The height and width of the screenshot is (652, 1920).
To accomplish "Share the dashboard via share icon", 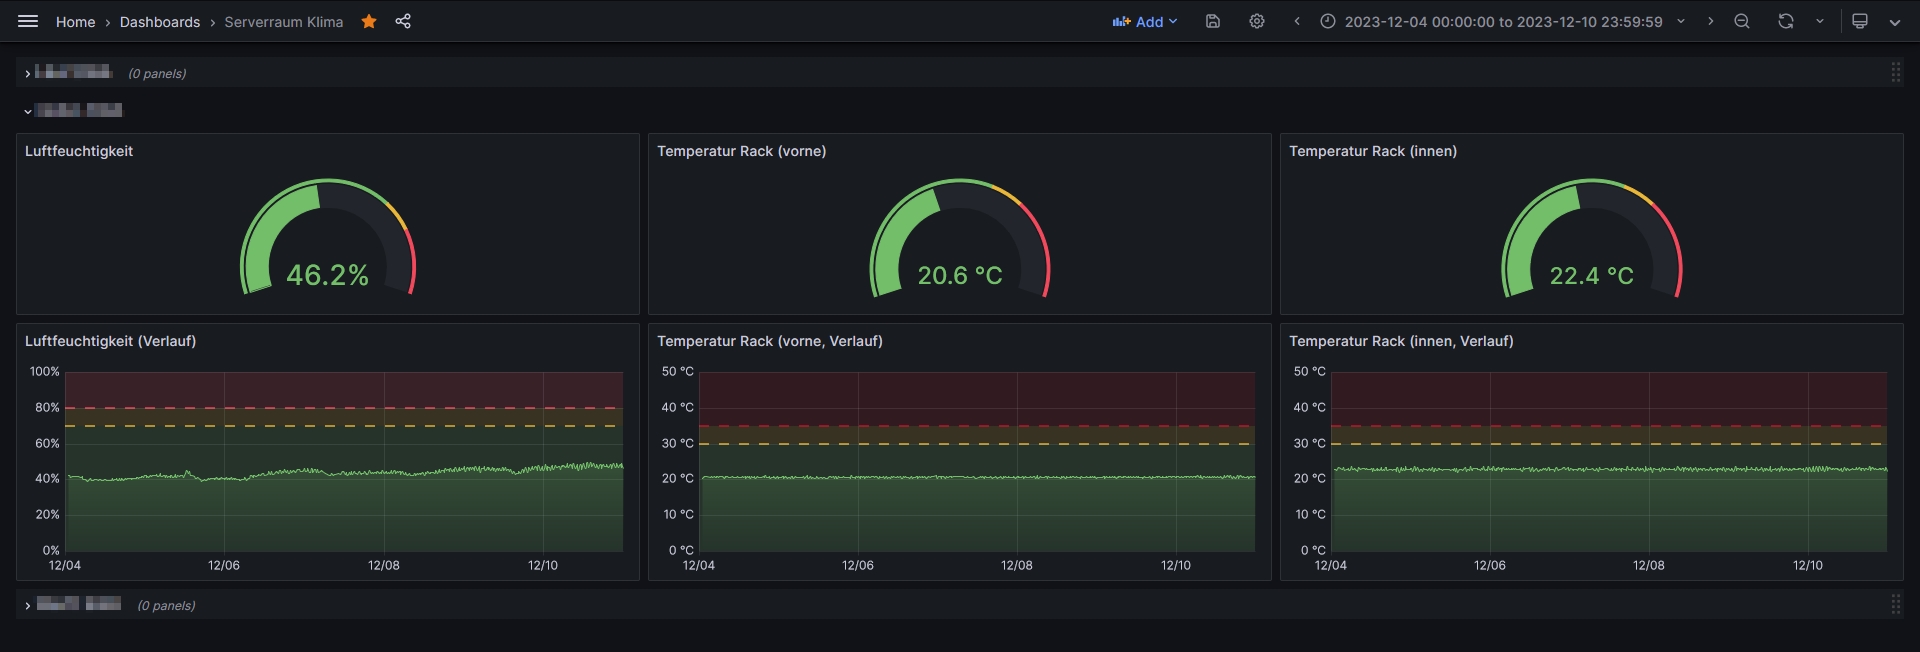I will click(403, 21).
